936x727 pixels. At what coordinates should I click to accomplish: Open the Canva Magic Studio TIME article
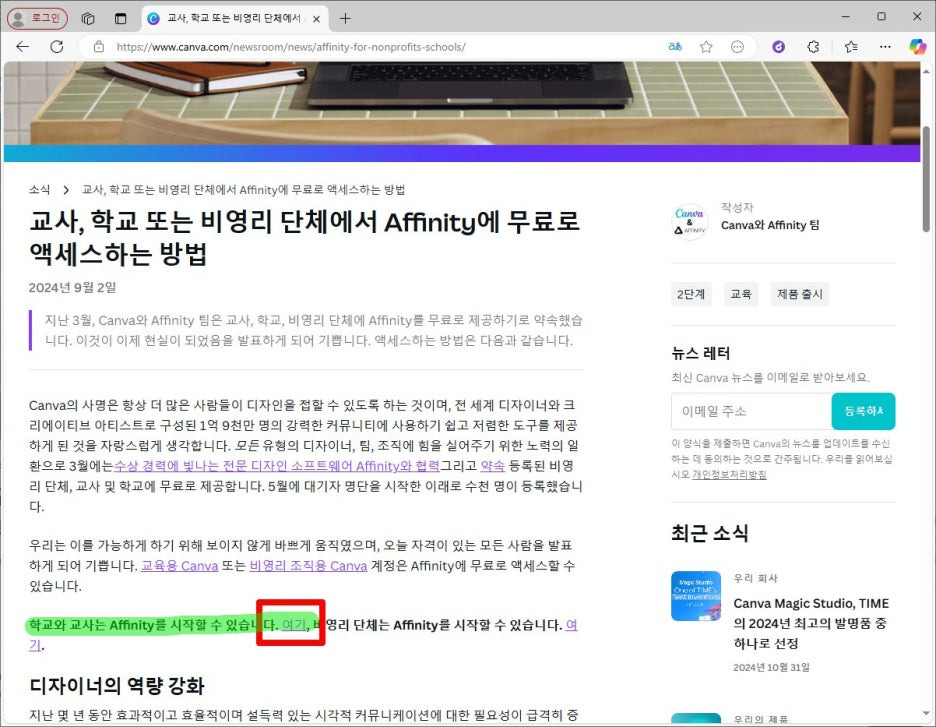(811, 623)
